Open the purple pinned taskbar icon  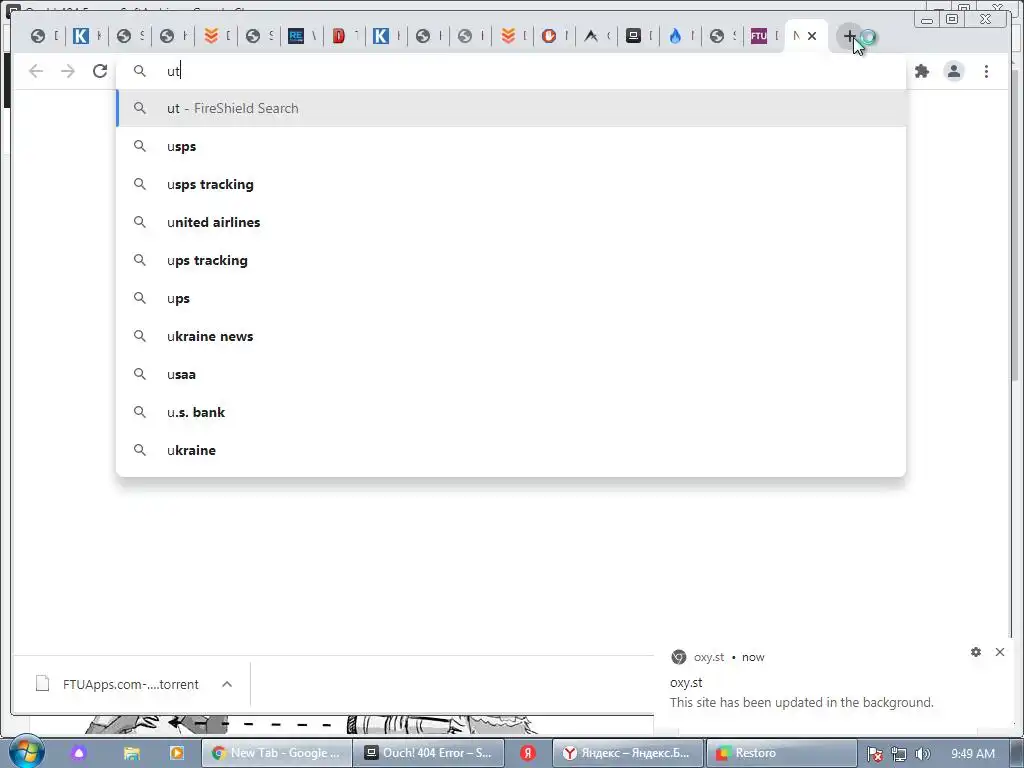tap(79, 753)
